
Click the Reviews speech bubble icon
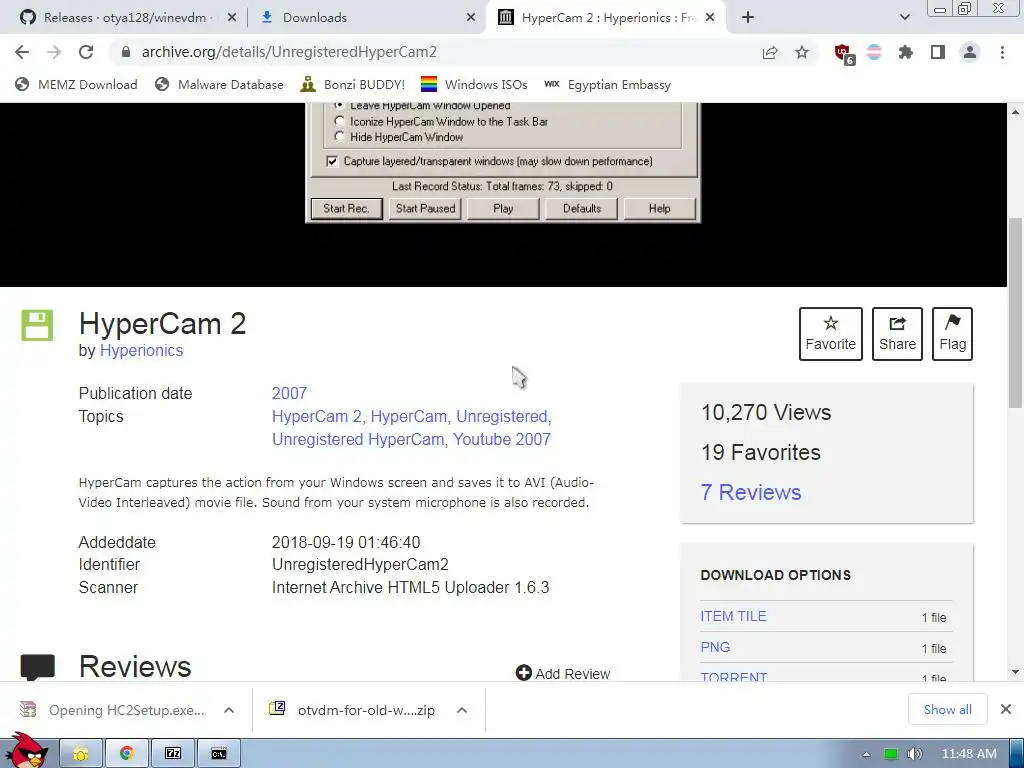coord(37,667)
